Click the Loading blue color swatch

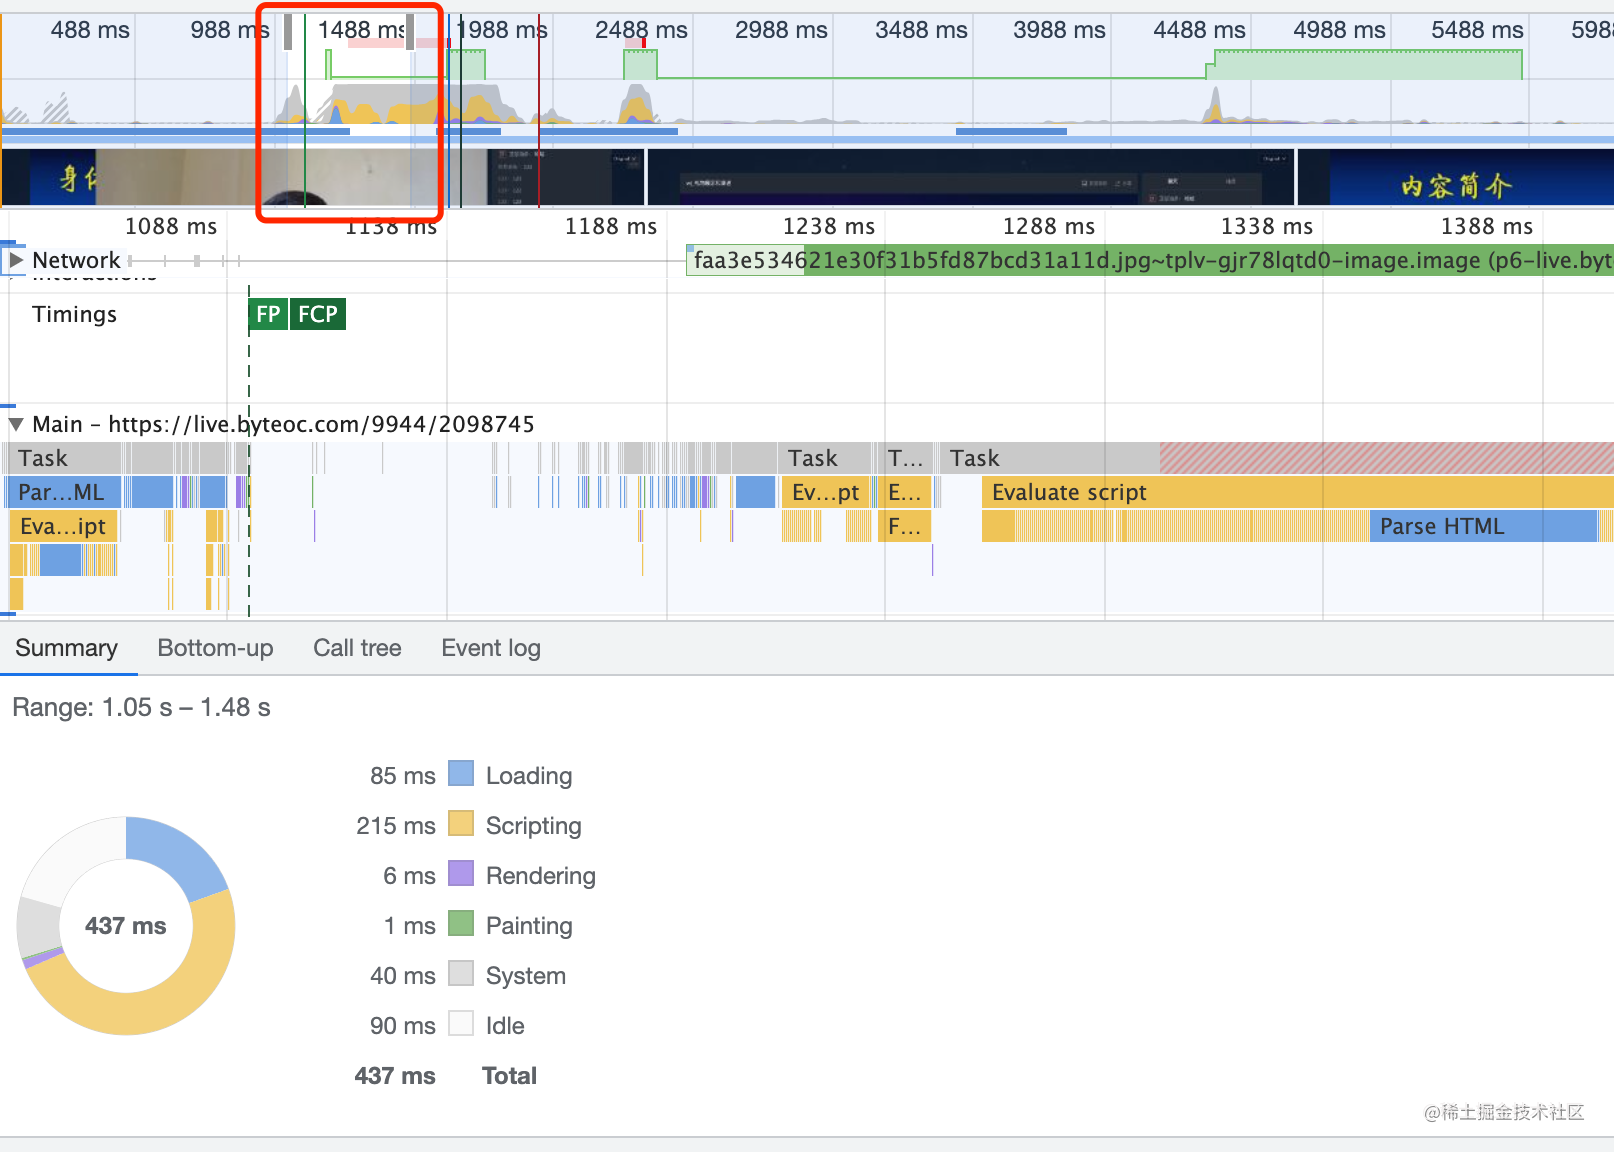click(461, 774)
